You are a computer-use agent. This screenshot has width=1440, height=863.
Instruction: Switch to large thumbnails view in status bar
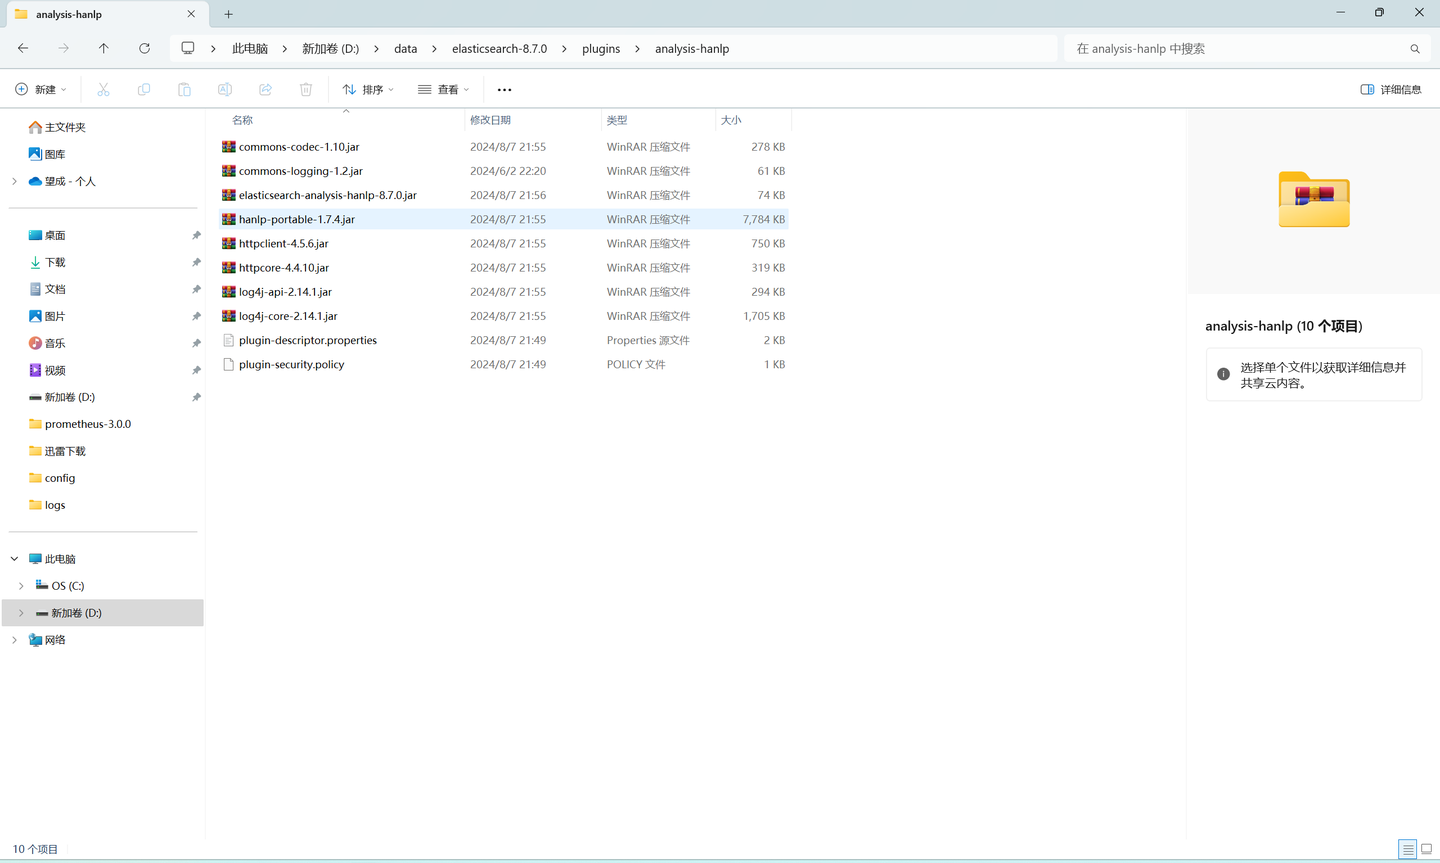1427,849
